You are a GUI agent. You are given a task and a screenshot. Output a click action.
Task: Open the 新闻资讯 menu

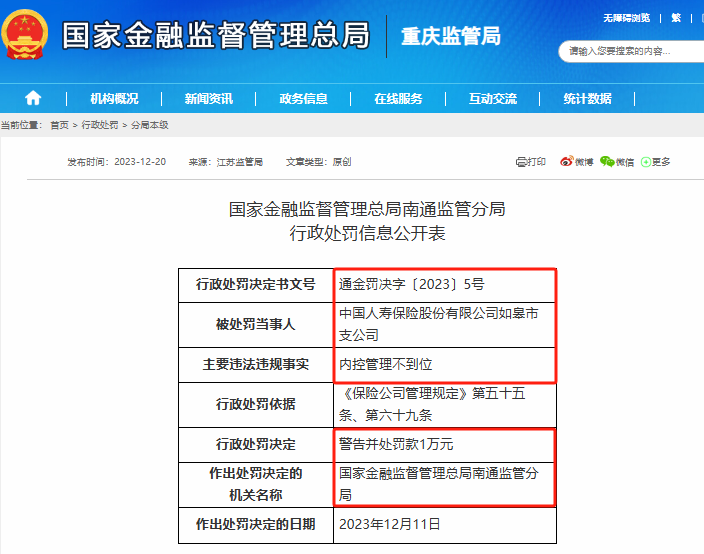point(209,98)
